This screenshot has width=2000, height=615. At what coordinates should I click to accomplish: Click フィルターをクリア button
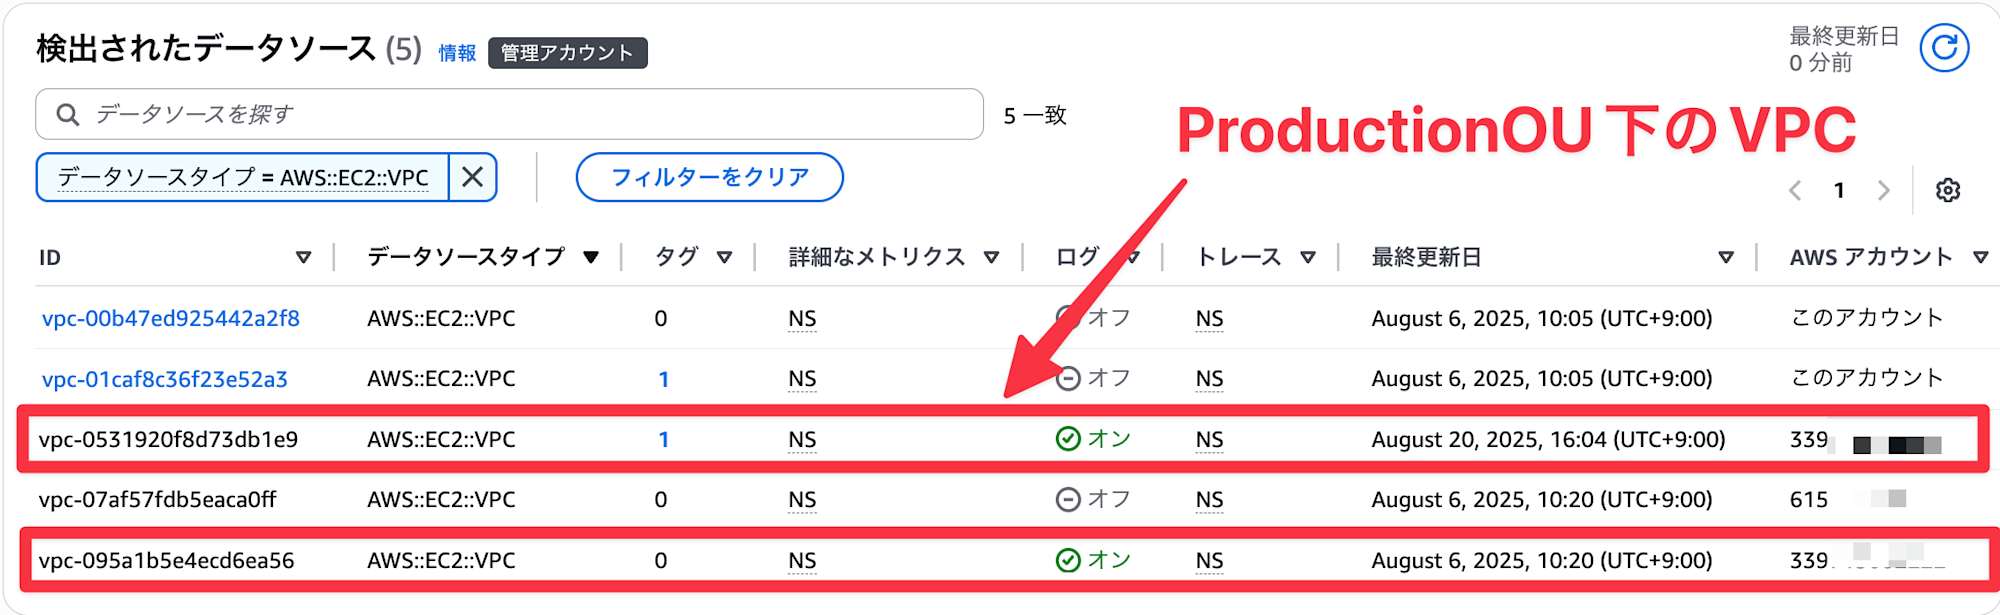(709, 177)
